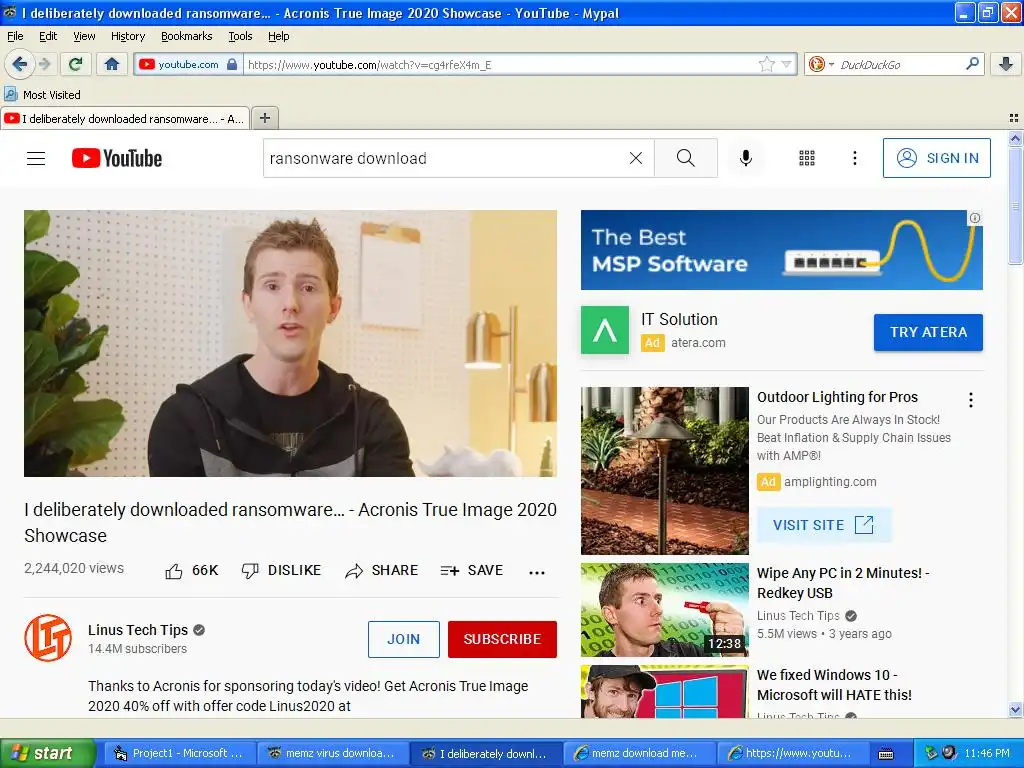Open the browser downloads arrow button

coord(1006,64)
